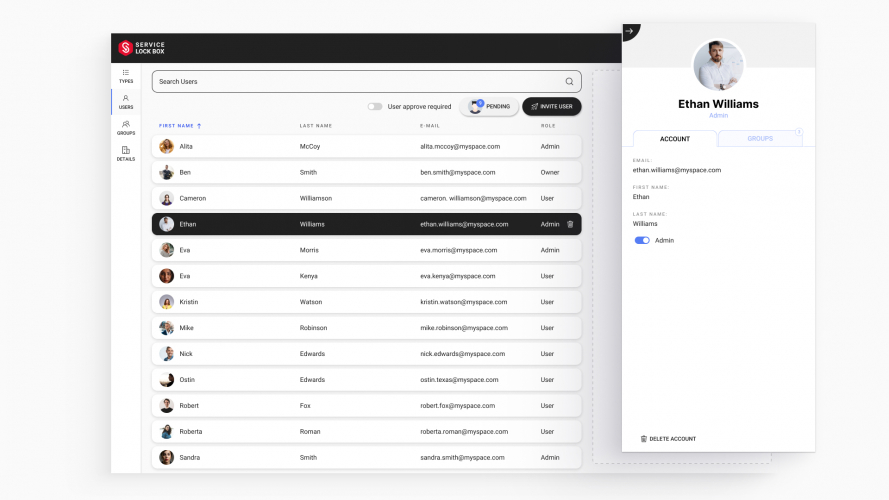The image size is (889, 500).
Task: Disable the Admin toggle for Ethan
Action: coord(642,240)
